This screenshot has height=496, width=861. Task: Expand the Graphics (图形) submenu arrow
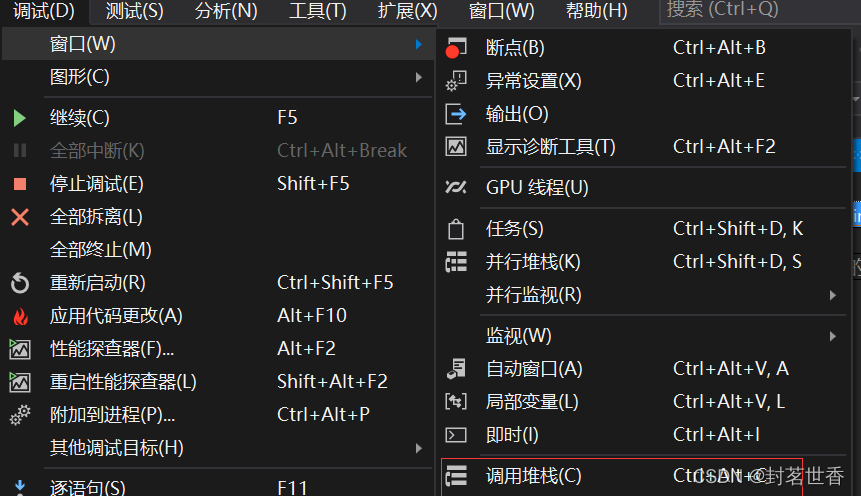coord(418,77)
